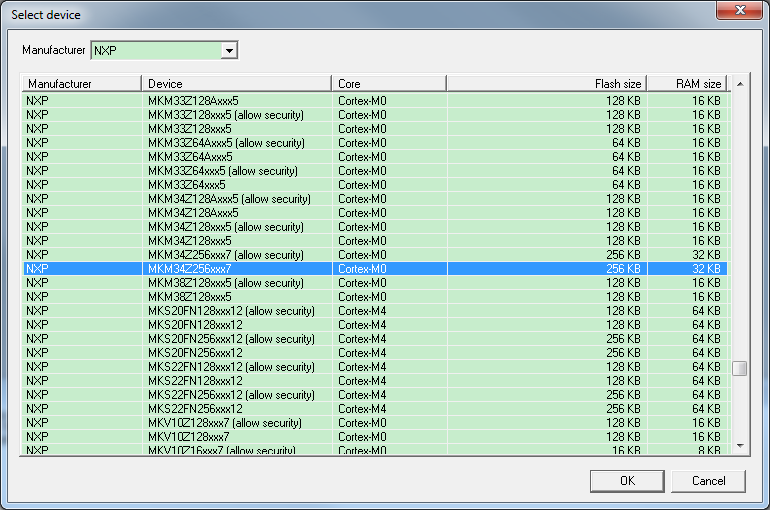Select MKM34Z128xxx5 (allow security) row
The image size is (770, 510).
tap(375, 227)
